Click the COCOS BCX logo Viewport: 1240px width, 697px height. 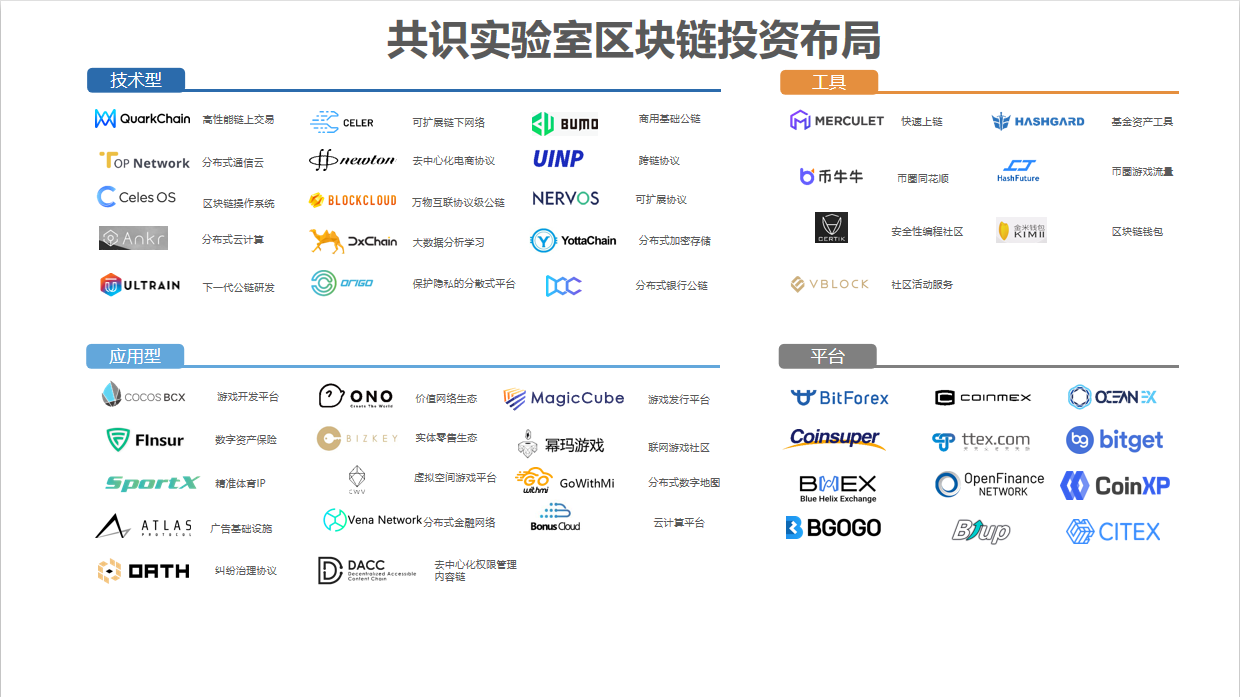(143, 395)
